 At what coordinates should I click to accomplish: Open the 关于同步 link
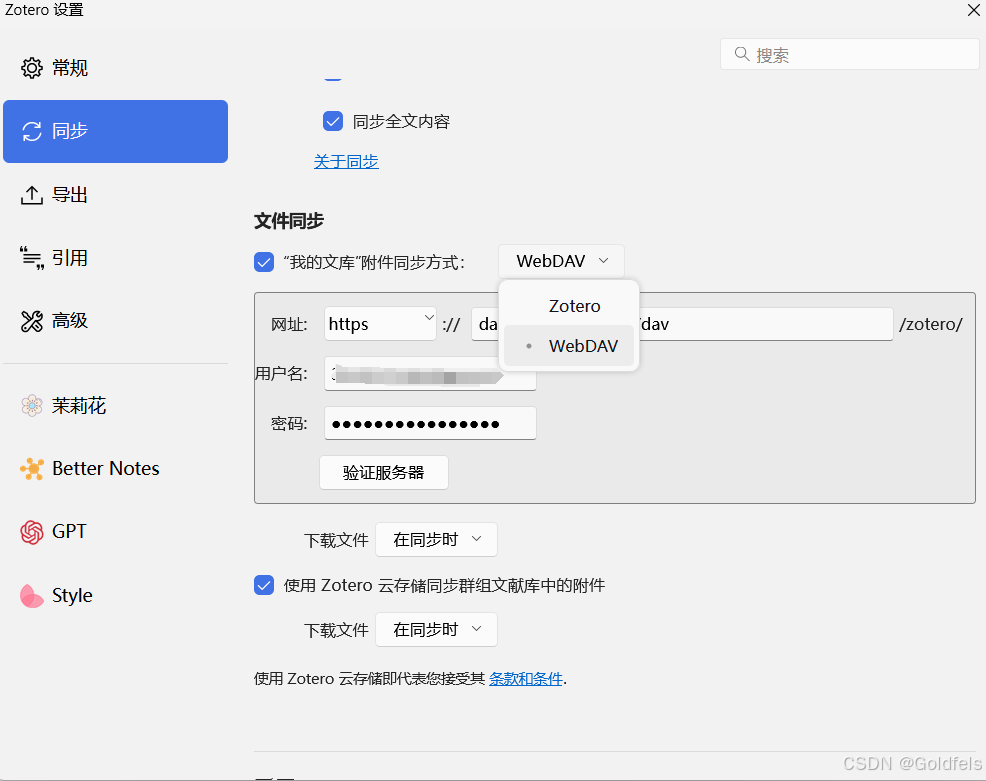click(346, 162)
